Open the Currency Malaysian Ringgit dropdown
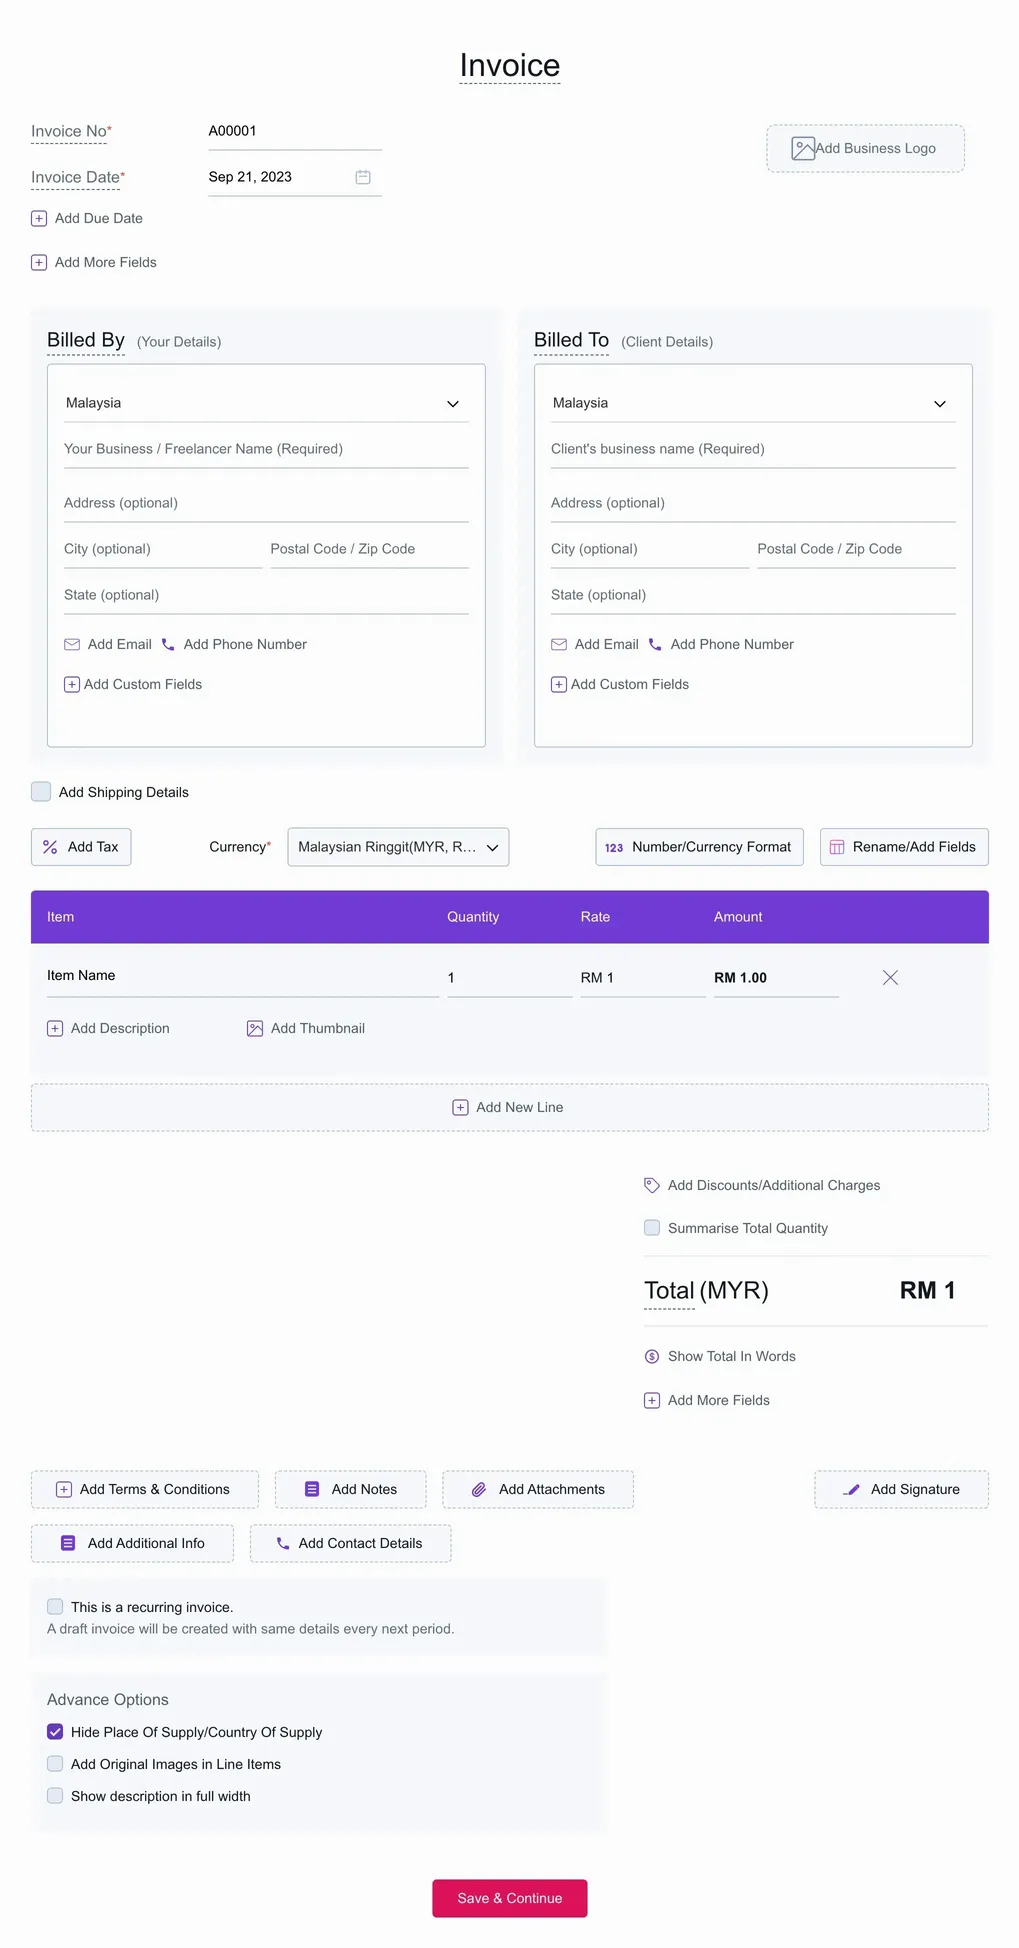The width and height of the screenshot is (1019, 1948). point(398,847)
